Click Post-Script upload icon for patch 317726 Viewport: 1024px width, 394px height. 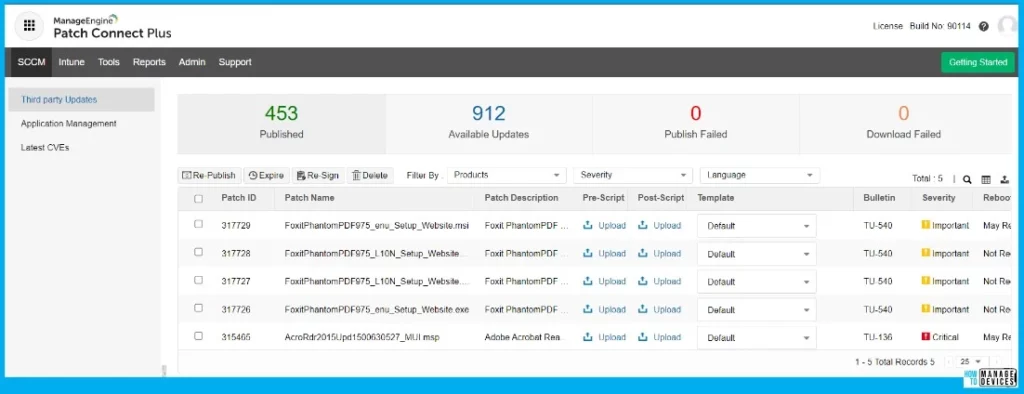click(x=643, y=309)
